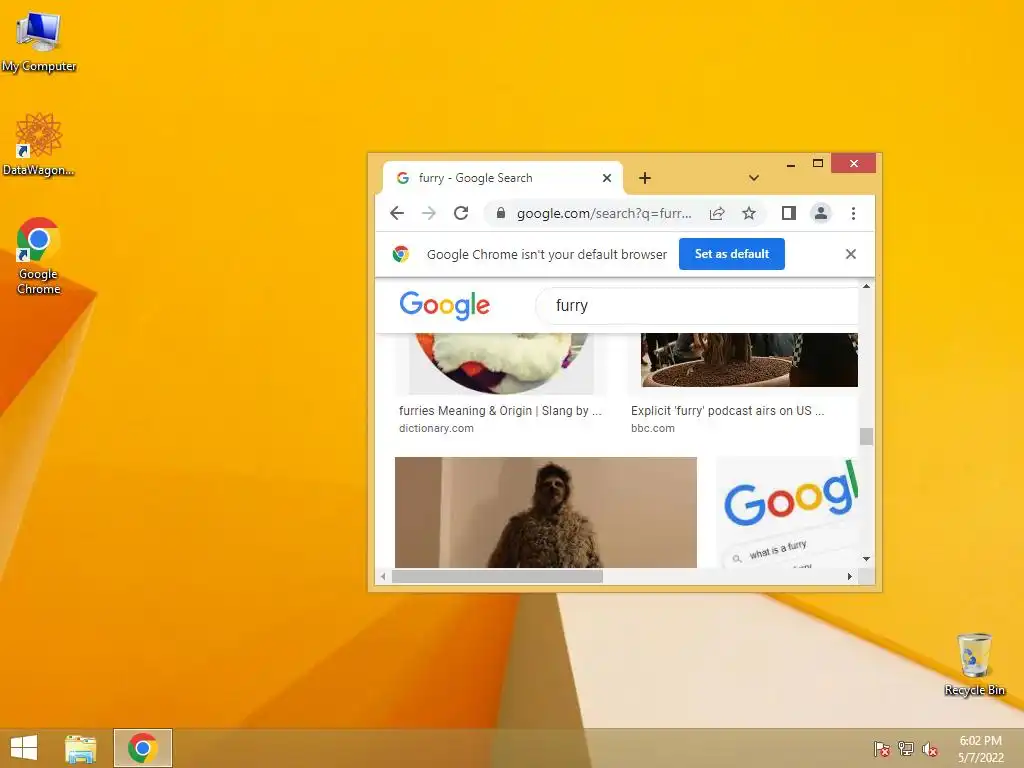Select the Recycle Bin desktop icon
This screenshot has height=768, width=1024.
coord(974,664)
